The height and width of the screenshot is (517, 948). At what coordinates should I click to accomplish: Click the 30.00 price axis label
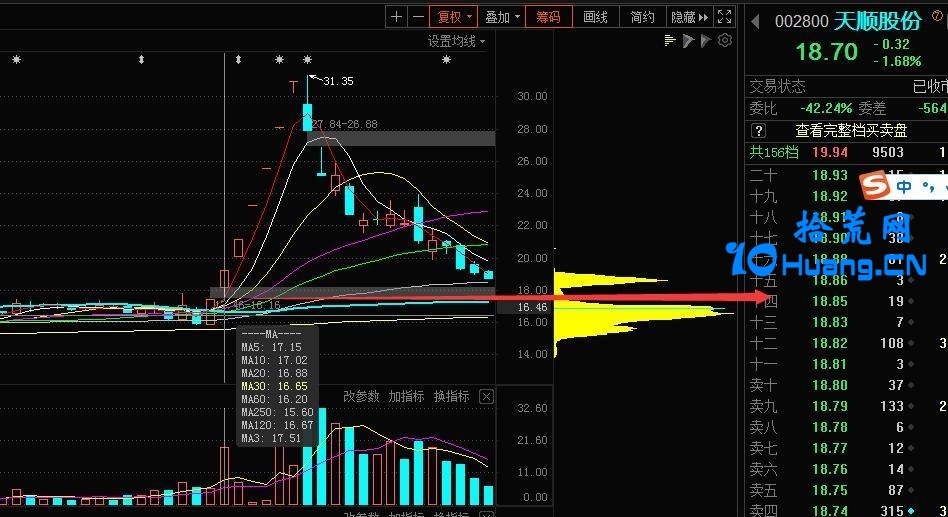point(532,96)
